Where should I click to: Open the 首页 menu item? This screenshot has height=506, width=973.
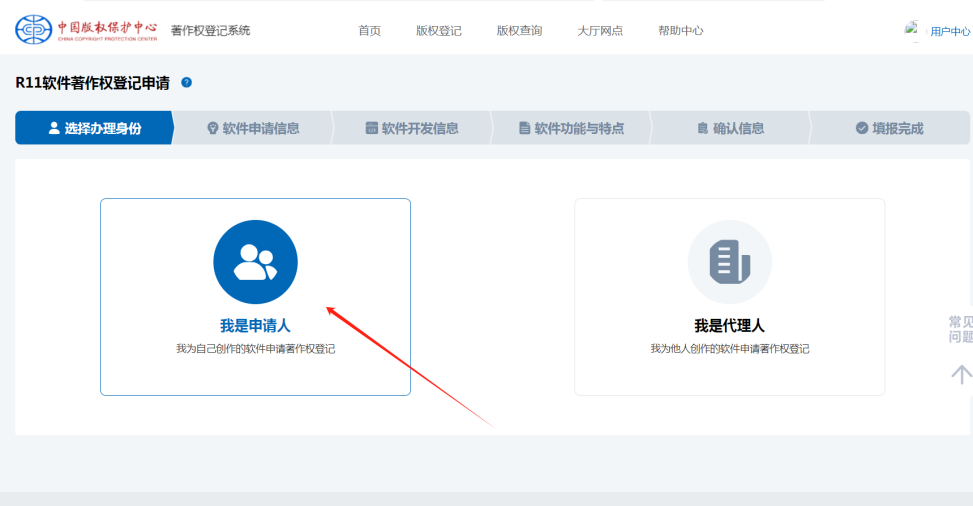tap(370, 31)
